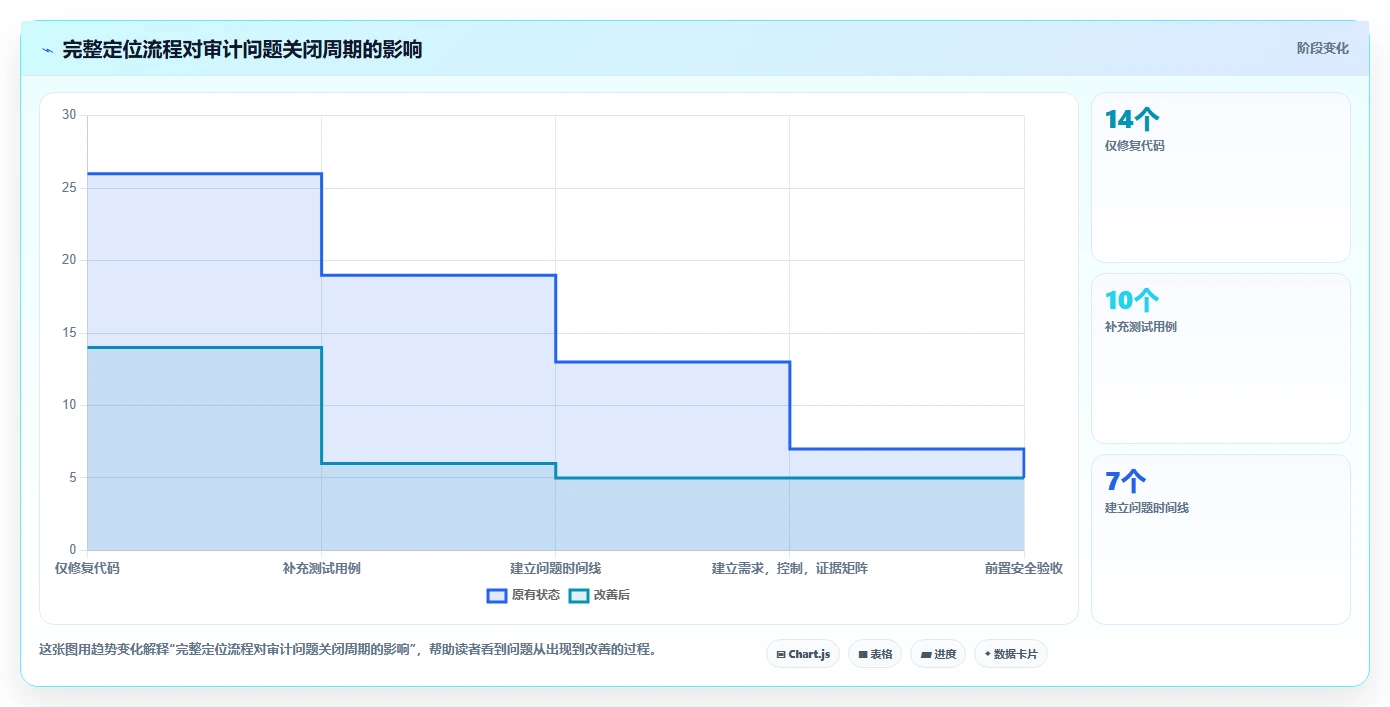
Task: Click the x-axis label 补充测试用例
Action: 321,568
